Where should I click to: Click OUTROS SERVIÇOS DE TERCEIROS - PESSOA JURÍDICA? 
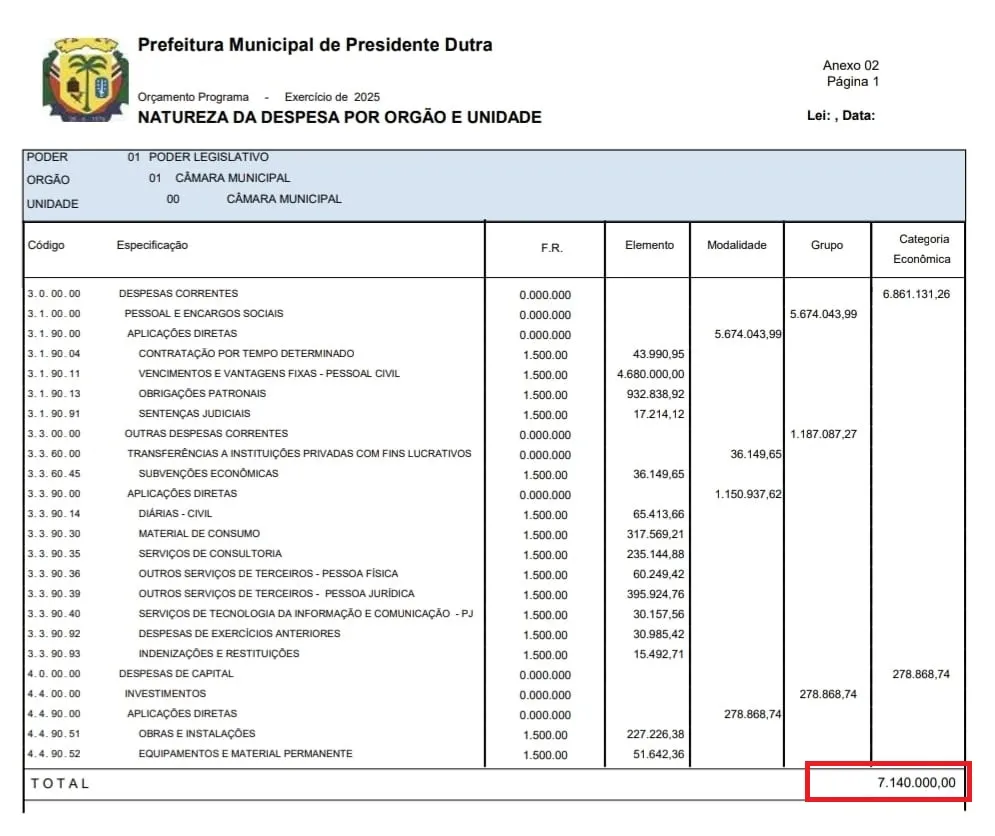pyautogui.click(x=276, y=594)
